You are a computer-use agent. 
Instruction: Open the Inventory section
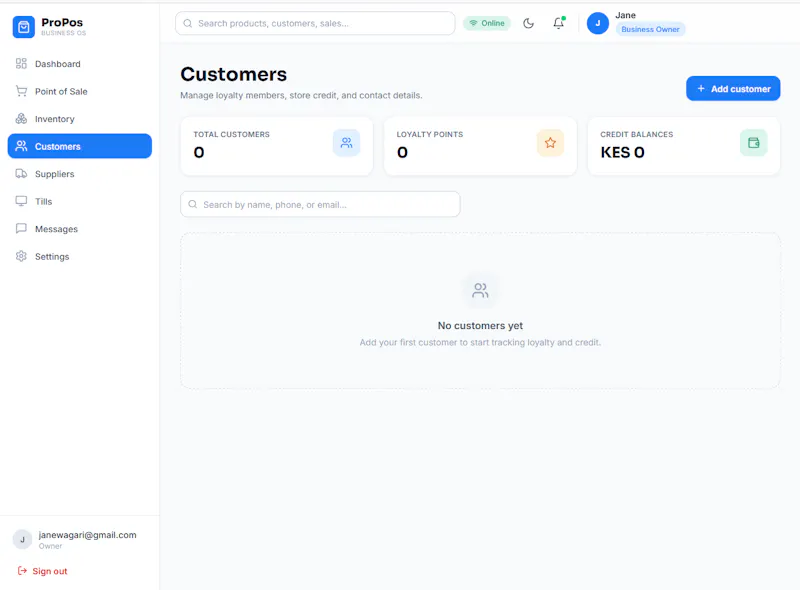(80, 119)
